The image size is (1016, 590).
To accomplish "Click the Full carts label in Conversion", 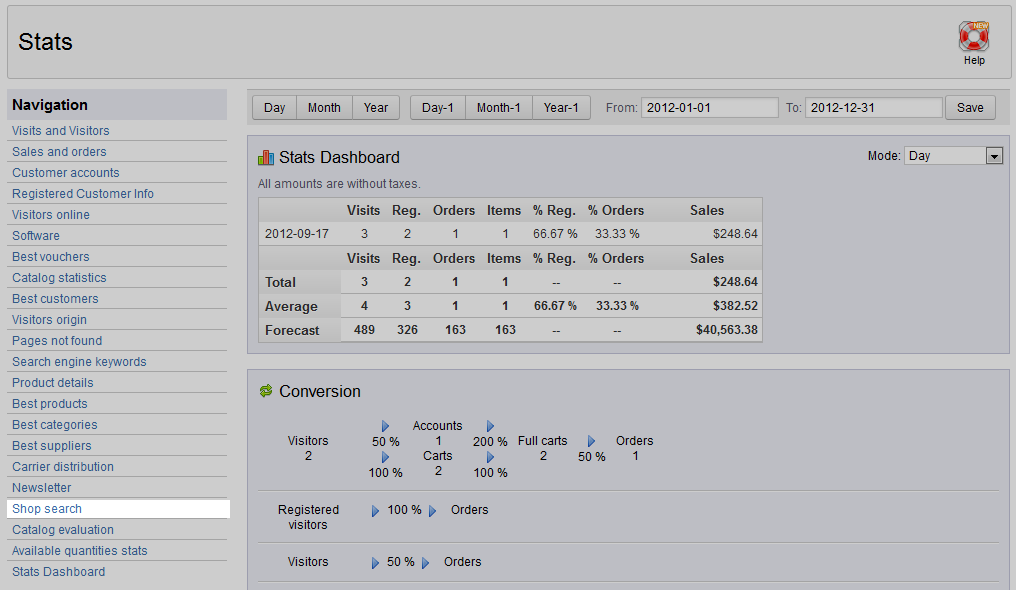I will (542, 441).
